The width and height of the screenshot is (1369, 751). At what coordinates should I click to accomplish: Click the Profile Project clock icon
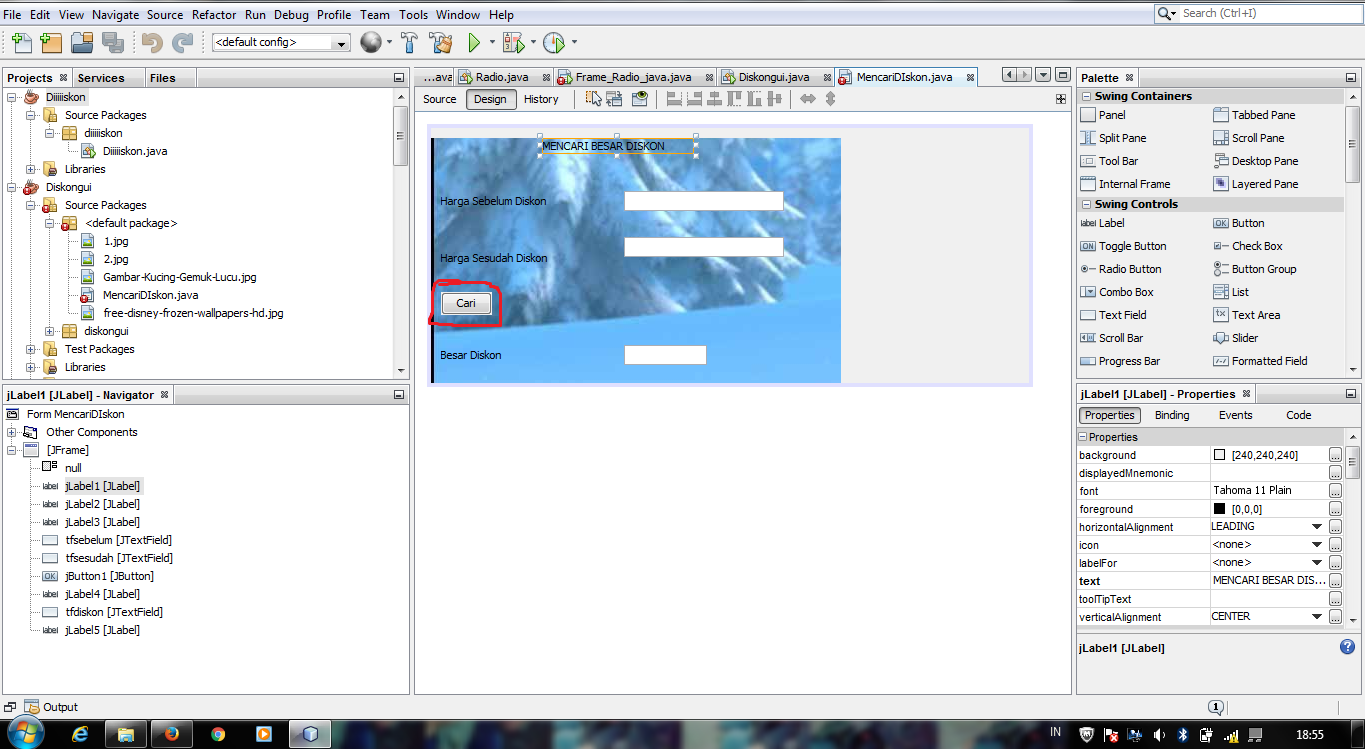coord(554,42)
